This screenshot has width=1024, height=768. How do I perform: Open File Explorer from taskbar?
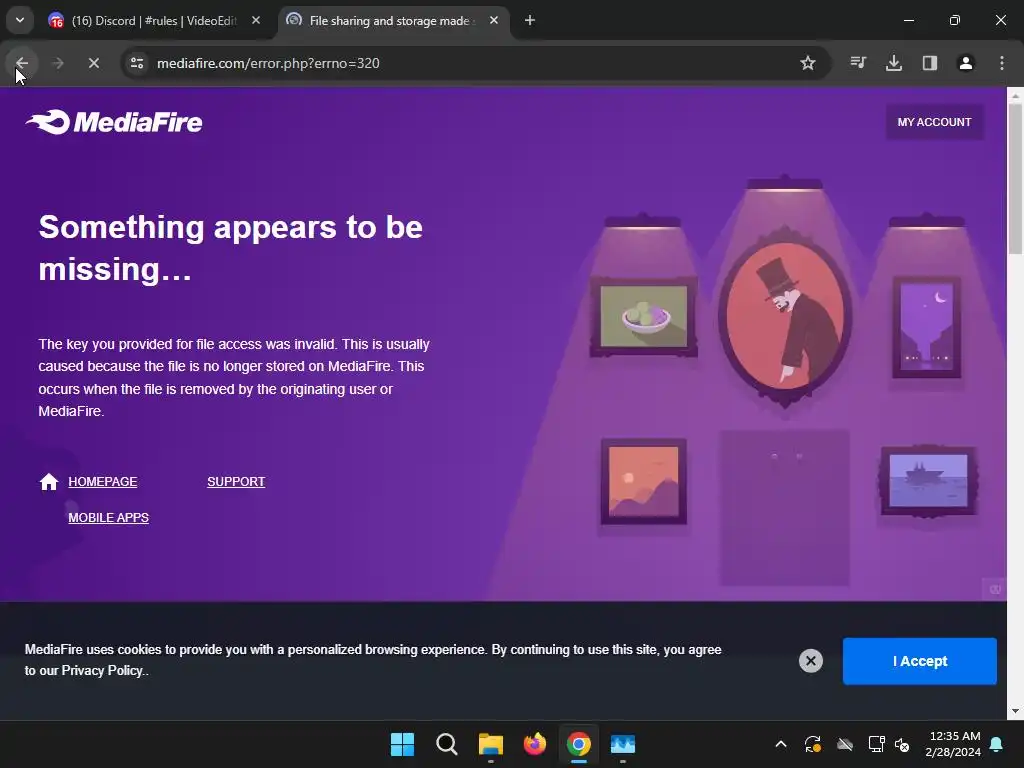click(490, 744)
